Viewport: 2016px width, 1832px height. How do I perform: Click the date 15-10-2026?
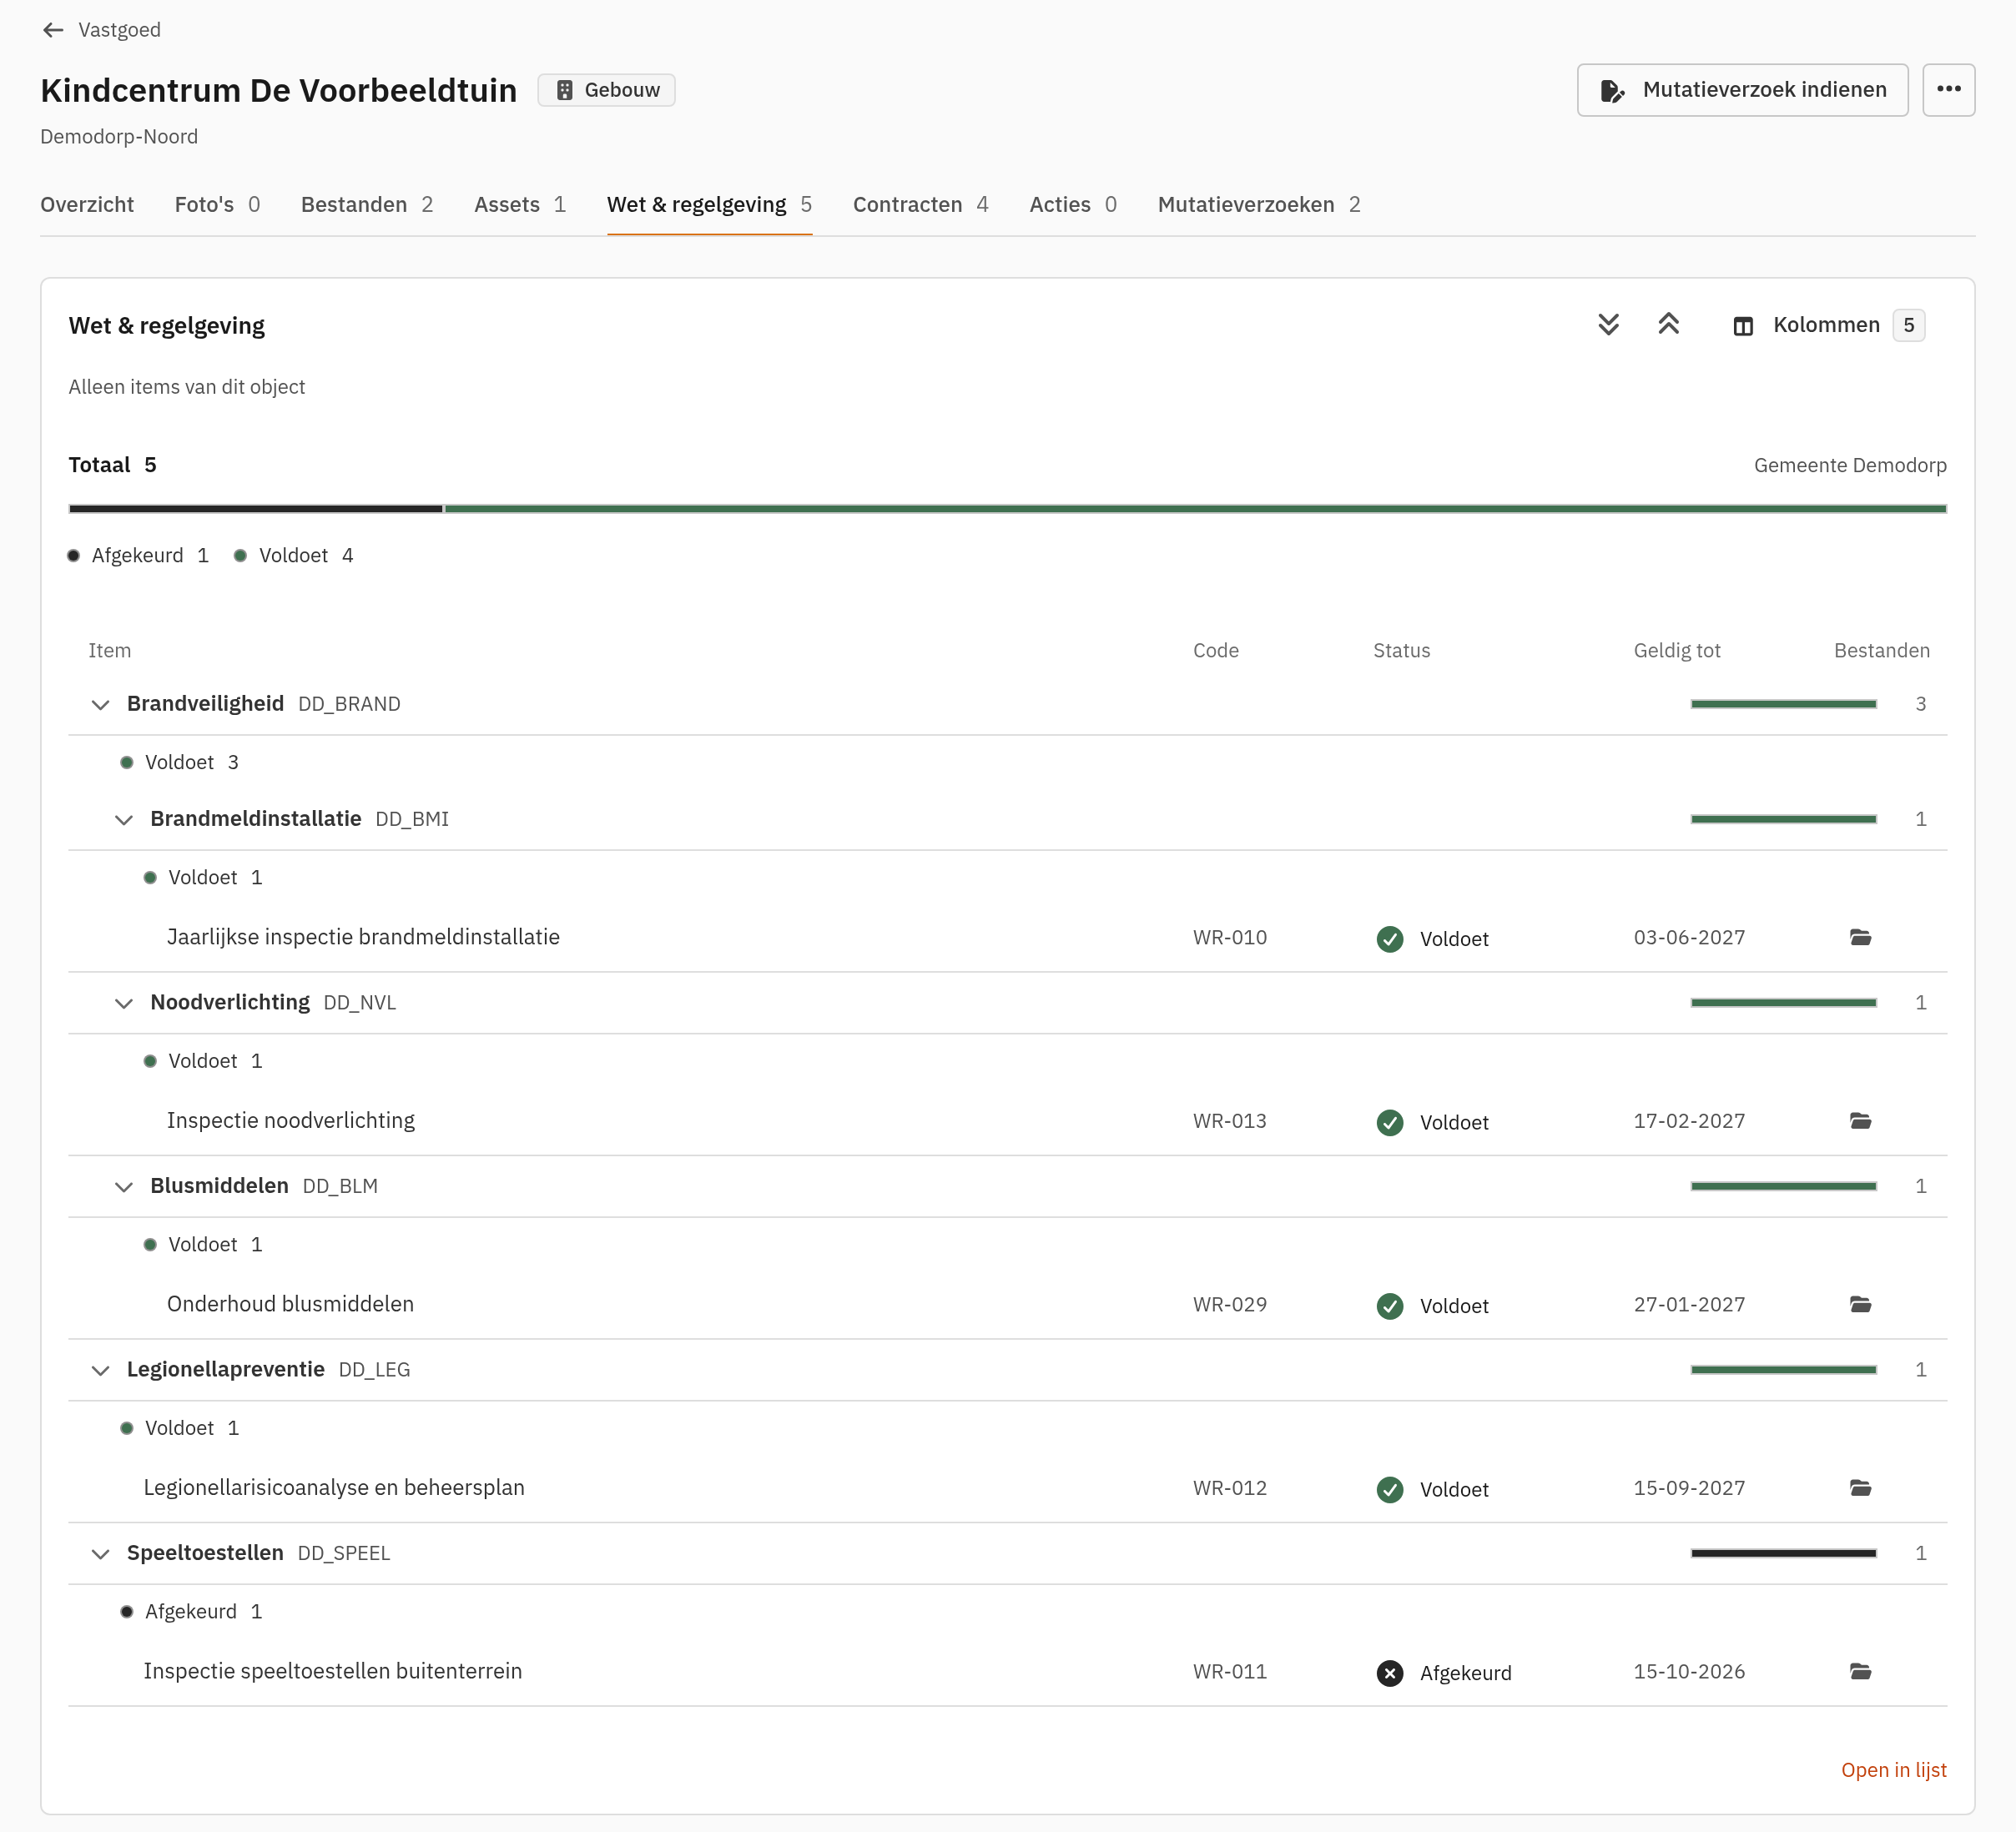pos(1689,1672)
